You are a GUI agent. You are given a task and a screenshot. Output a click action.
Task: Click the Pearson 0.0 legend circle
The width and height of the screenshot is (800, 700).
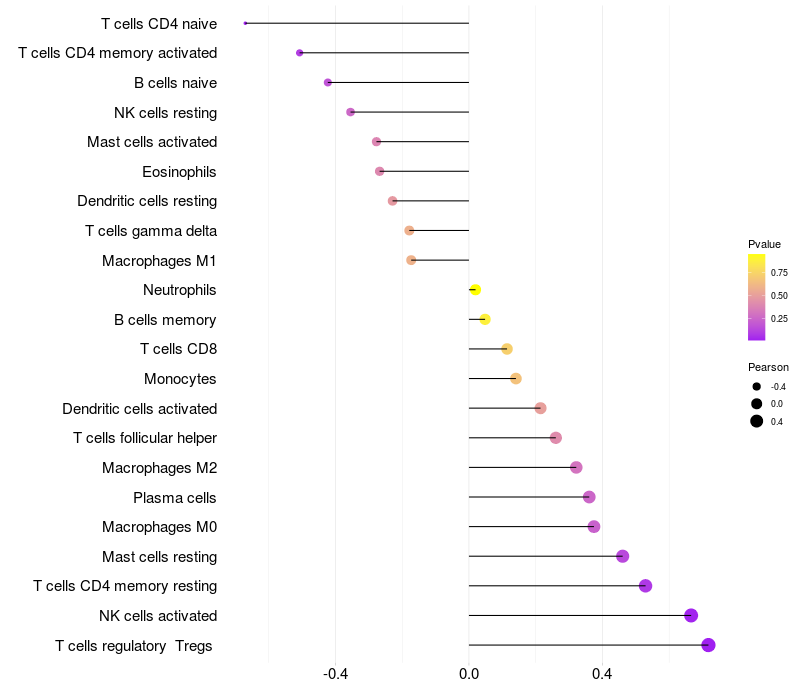756,404
